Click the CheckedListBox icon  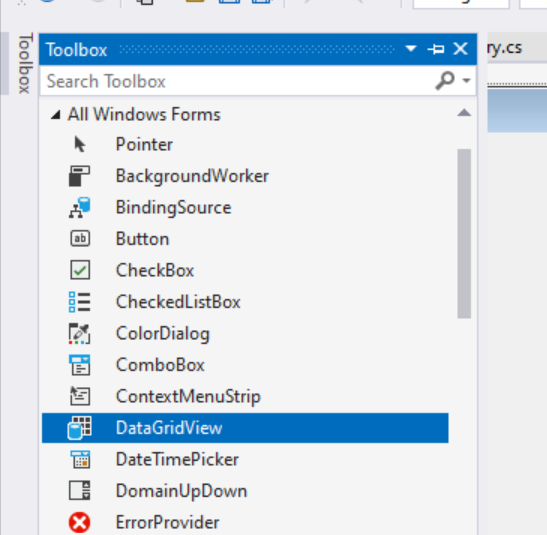coord(80,302)
